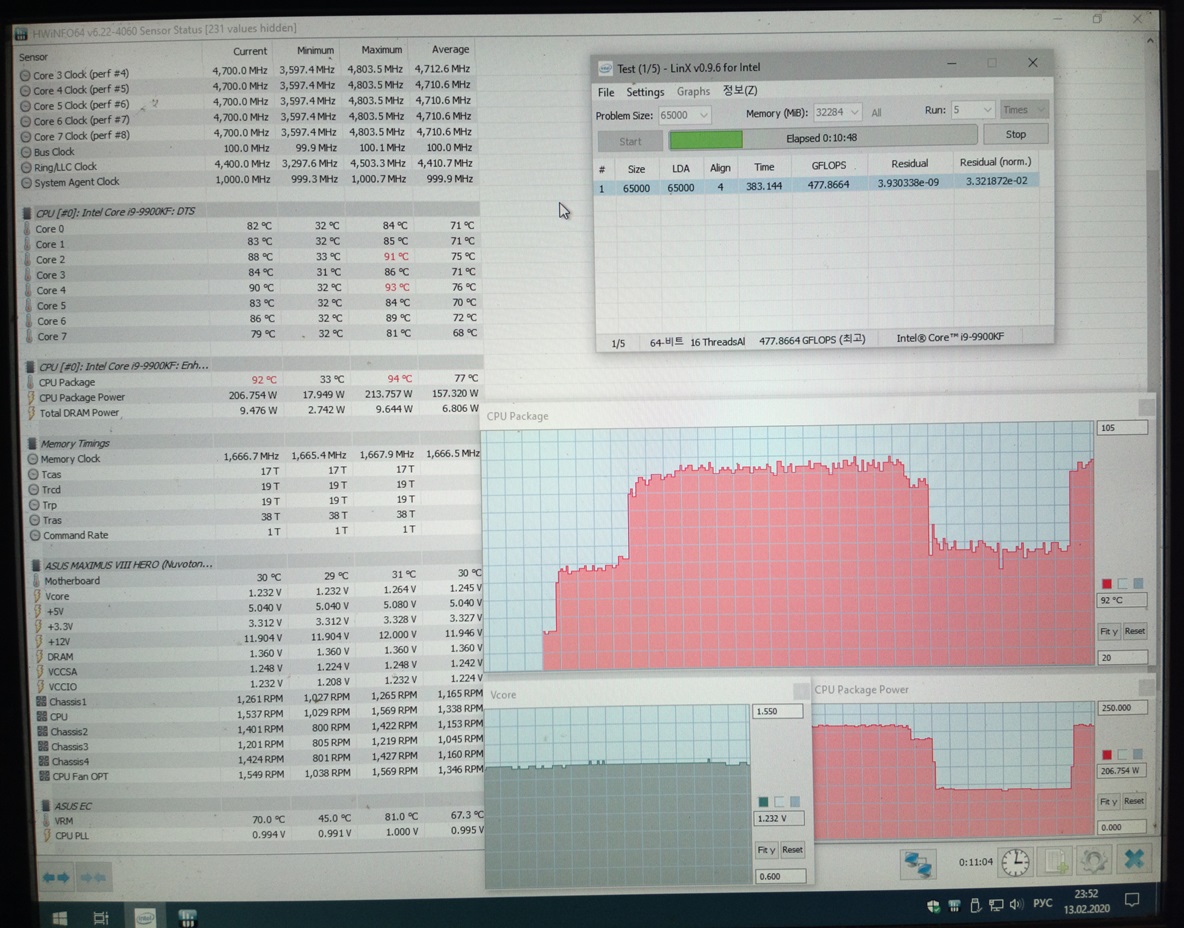Image resolution: width=1184 pixels, height=928 pixels.
Task: Select Ring/LLC Clock sensor row
Action: 249,165
